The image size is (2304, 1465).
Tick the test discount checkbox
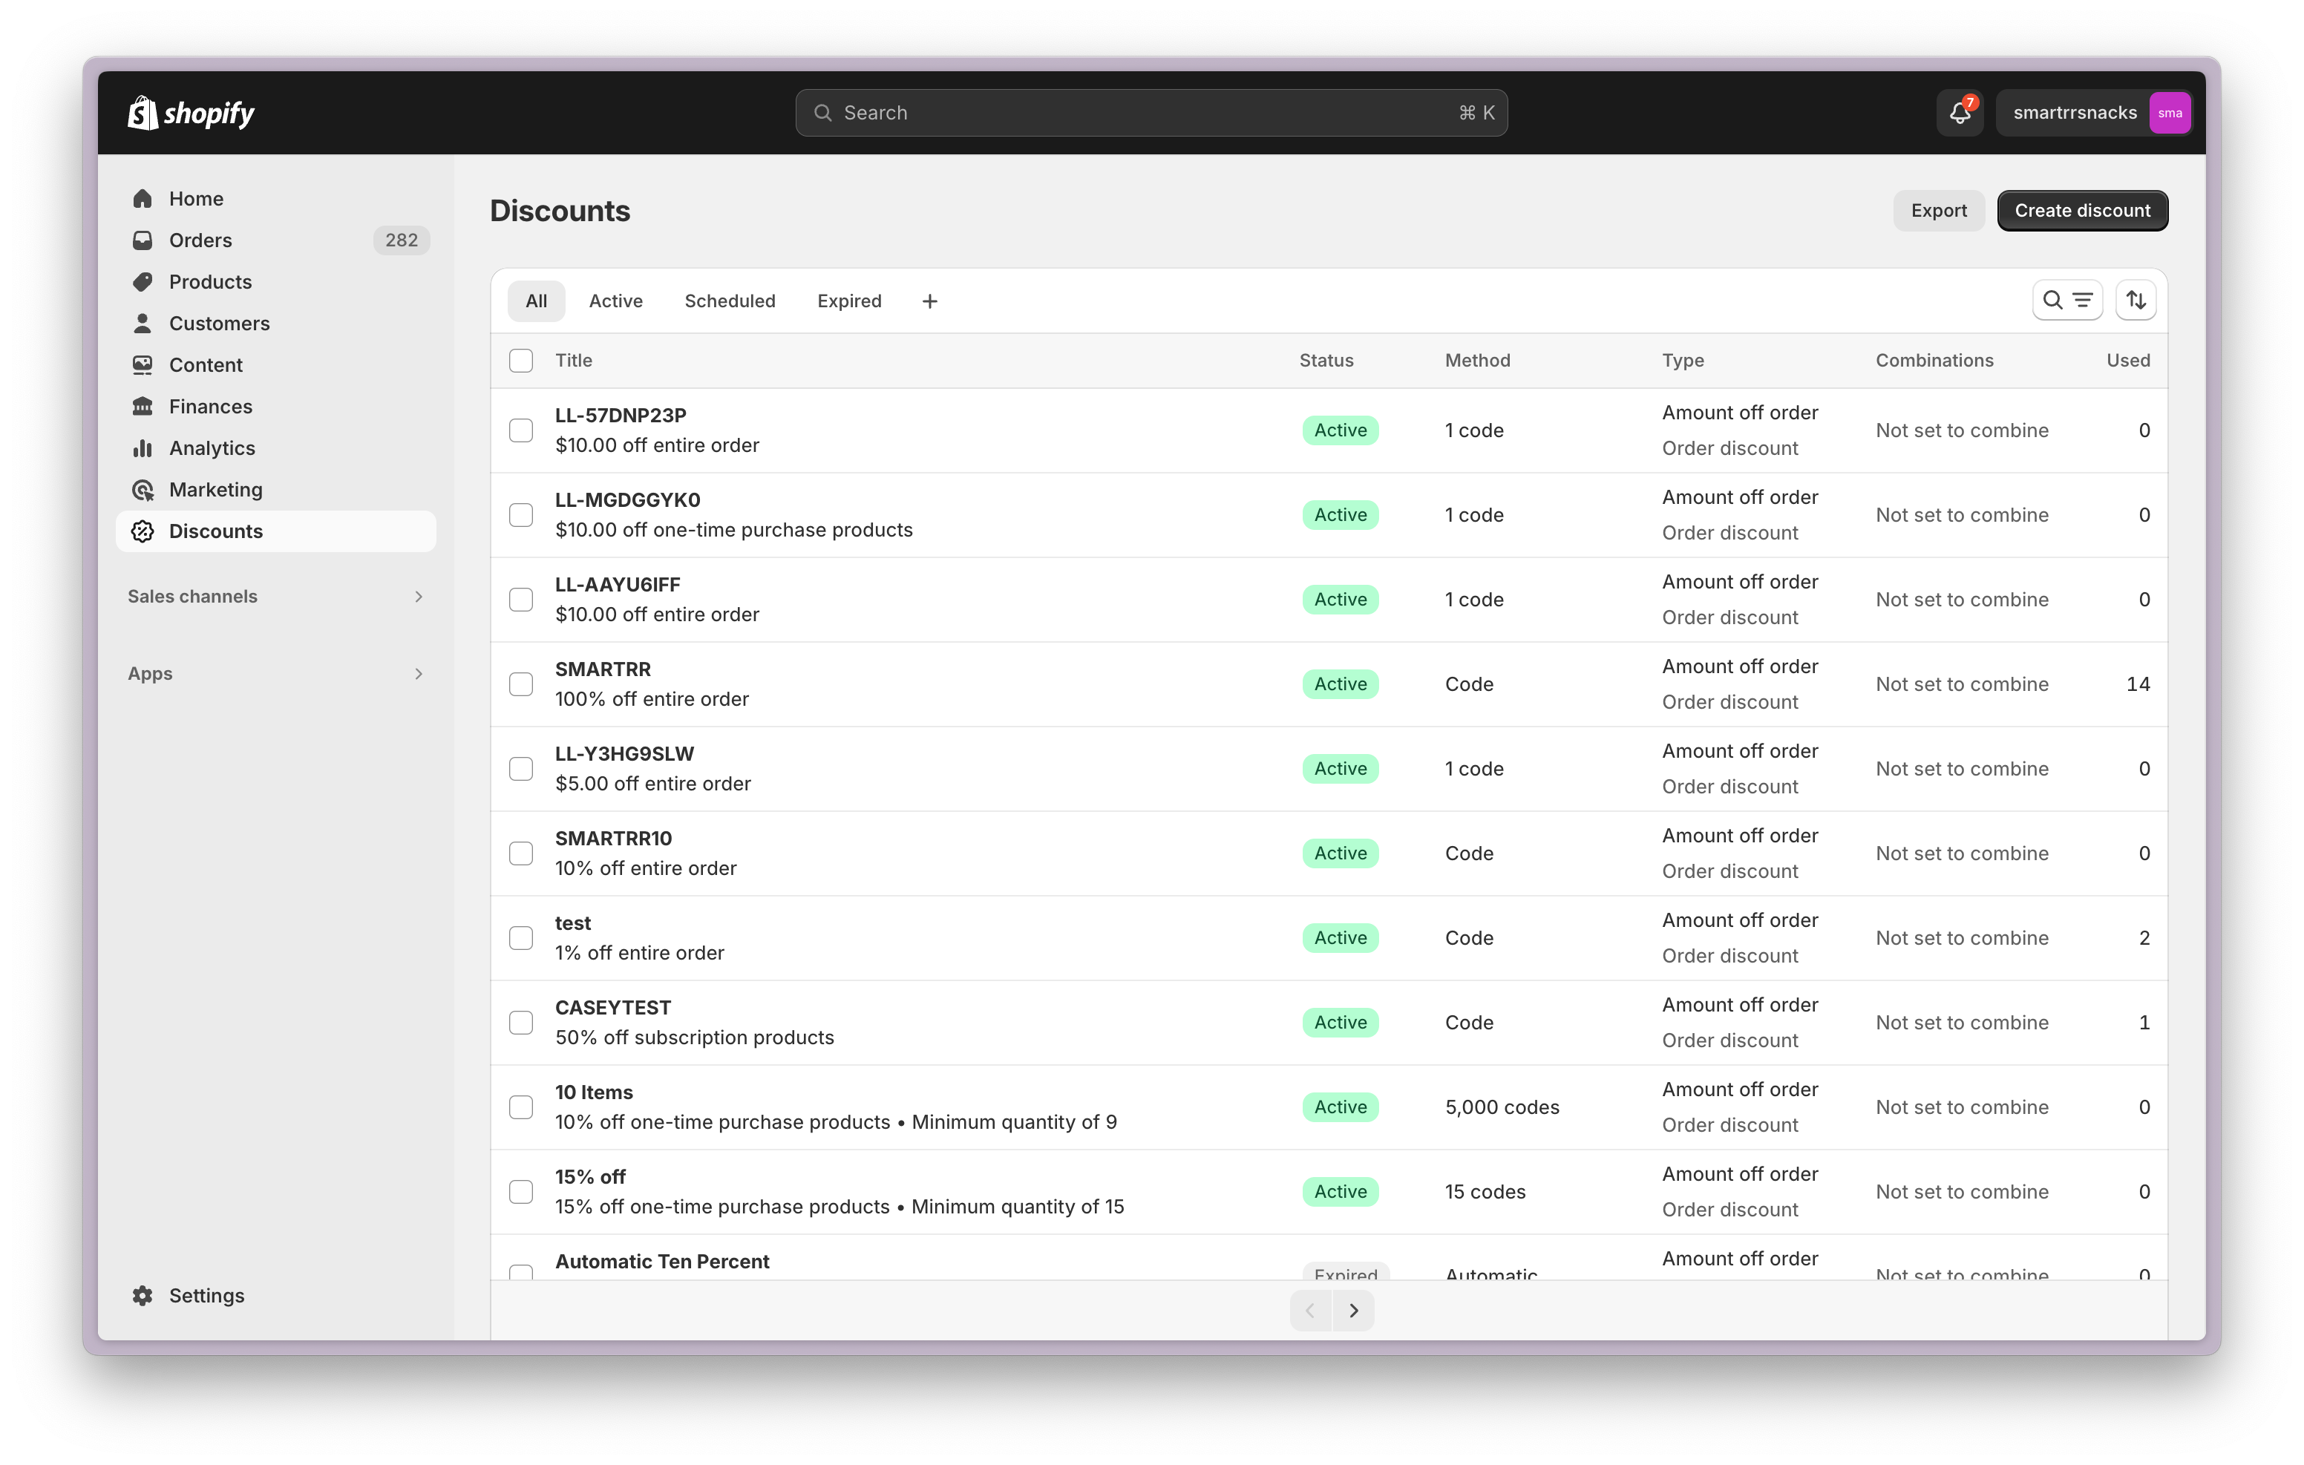coord(521,938)
